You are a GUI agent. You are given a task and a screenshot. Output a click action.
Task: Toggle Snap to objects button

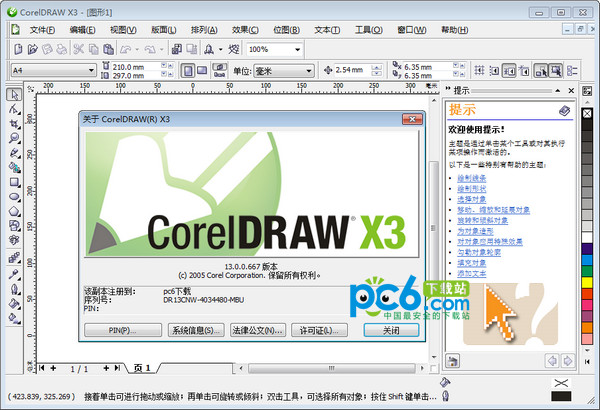click(509, 70)
